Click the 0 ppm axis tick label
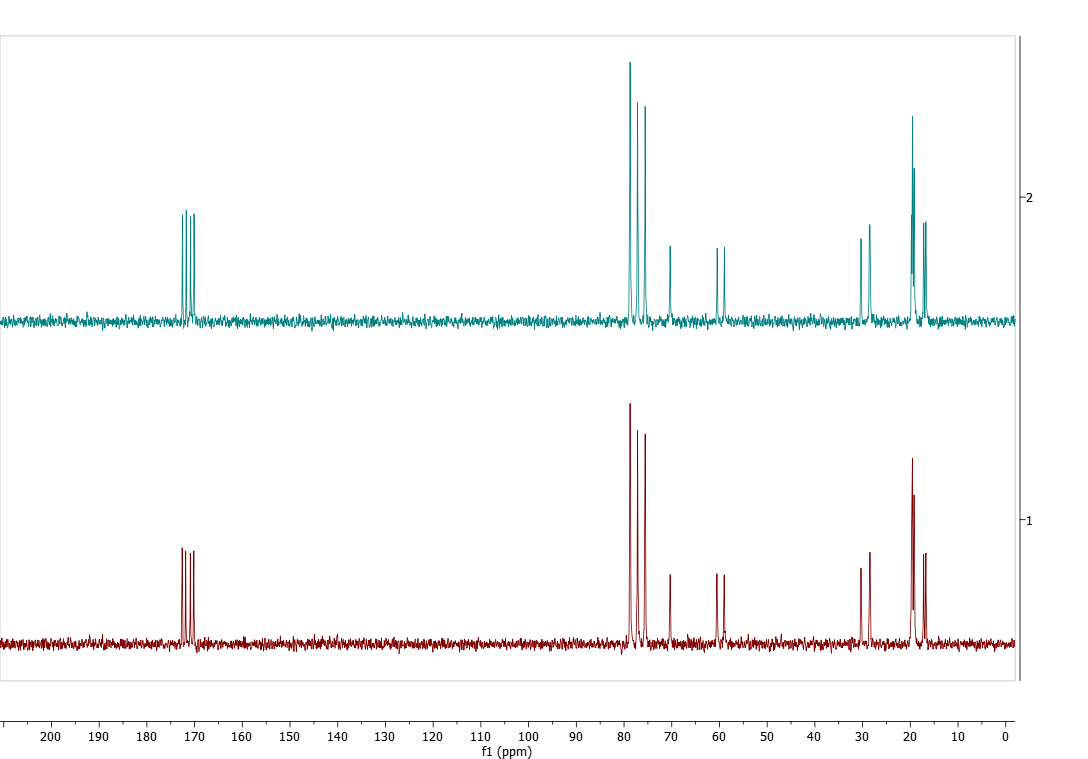This screenshot has width=1088, height=759. (1005, 737)
